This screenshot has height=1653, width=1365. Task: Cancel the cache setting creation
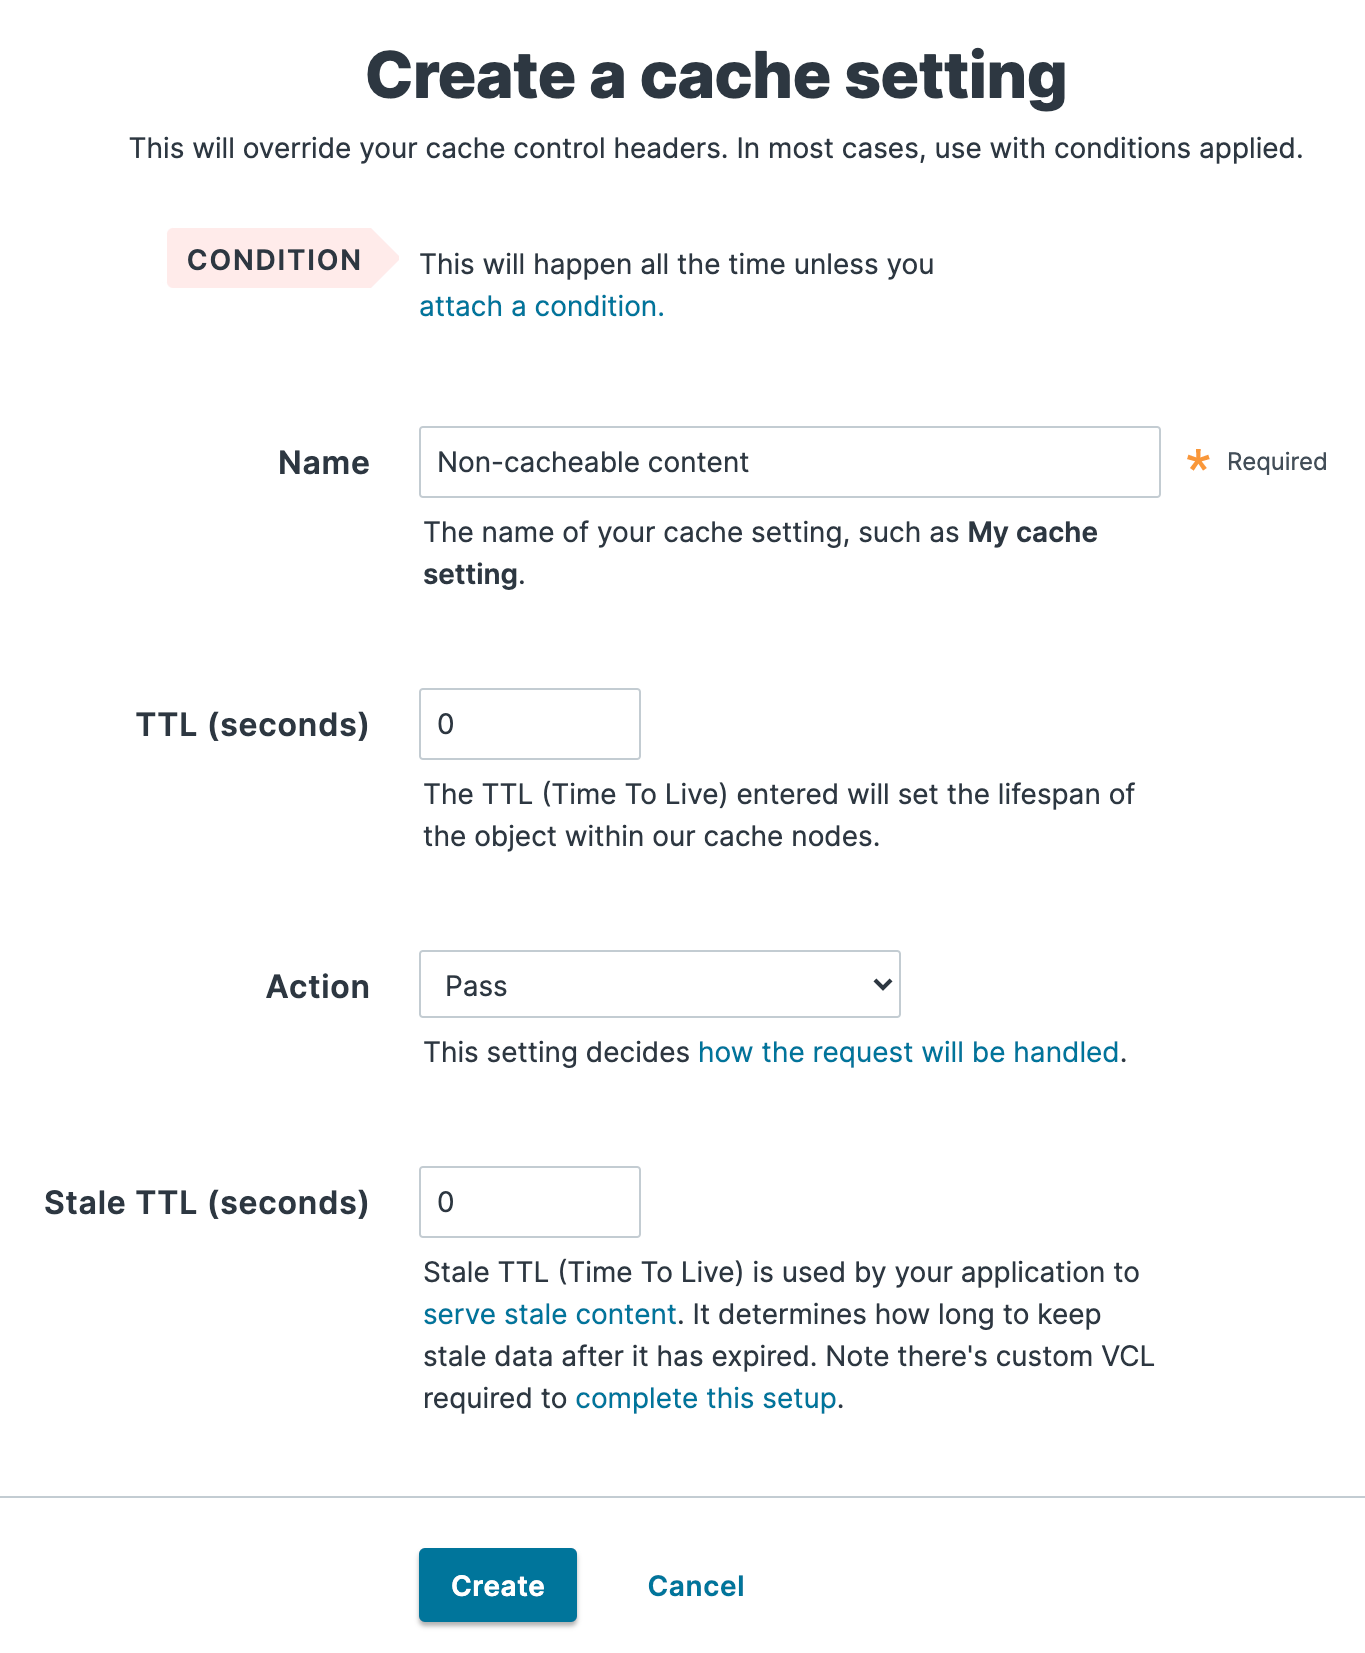[695, 1585]
